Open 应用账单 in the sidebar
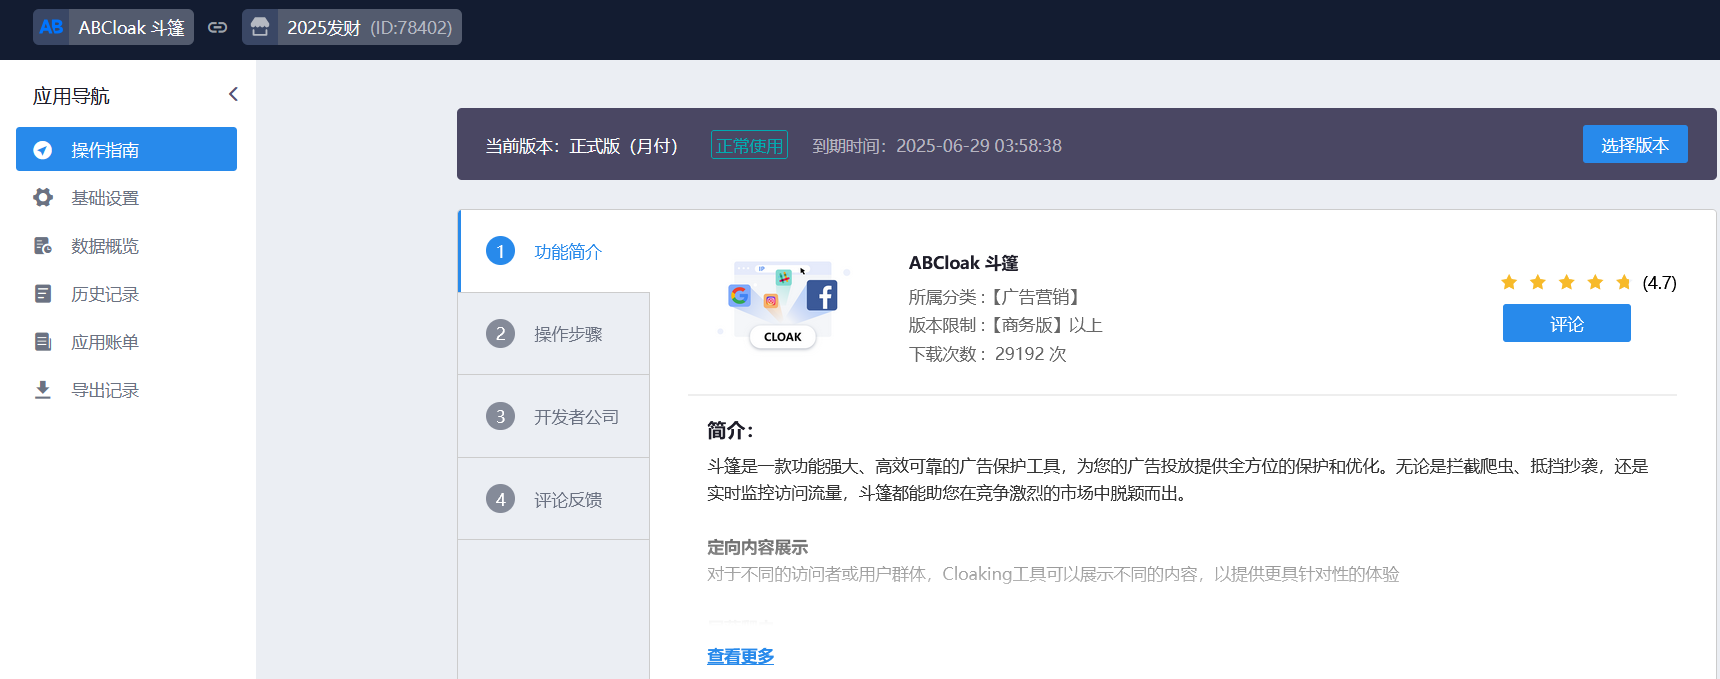 pyautogui.click(x=126, y=342)
